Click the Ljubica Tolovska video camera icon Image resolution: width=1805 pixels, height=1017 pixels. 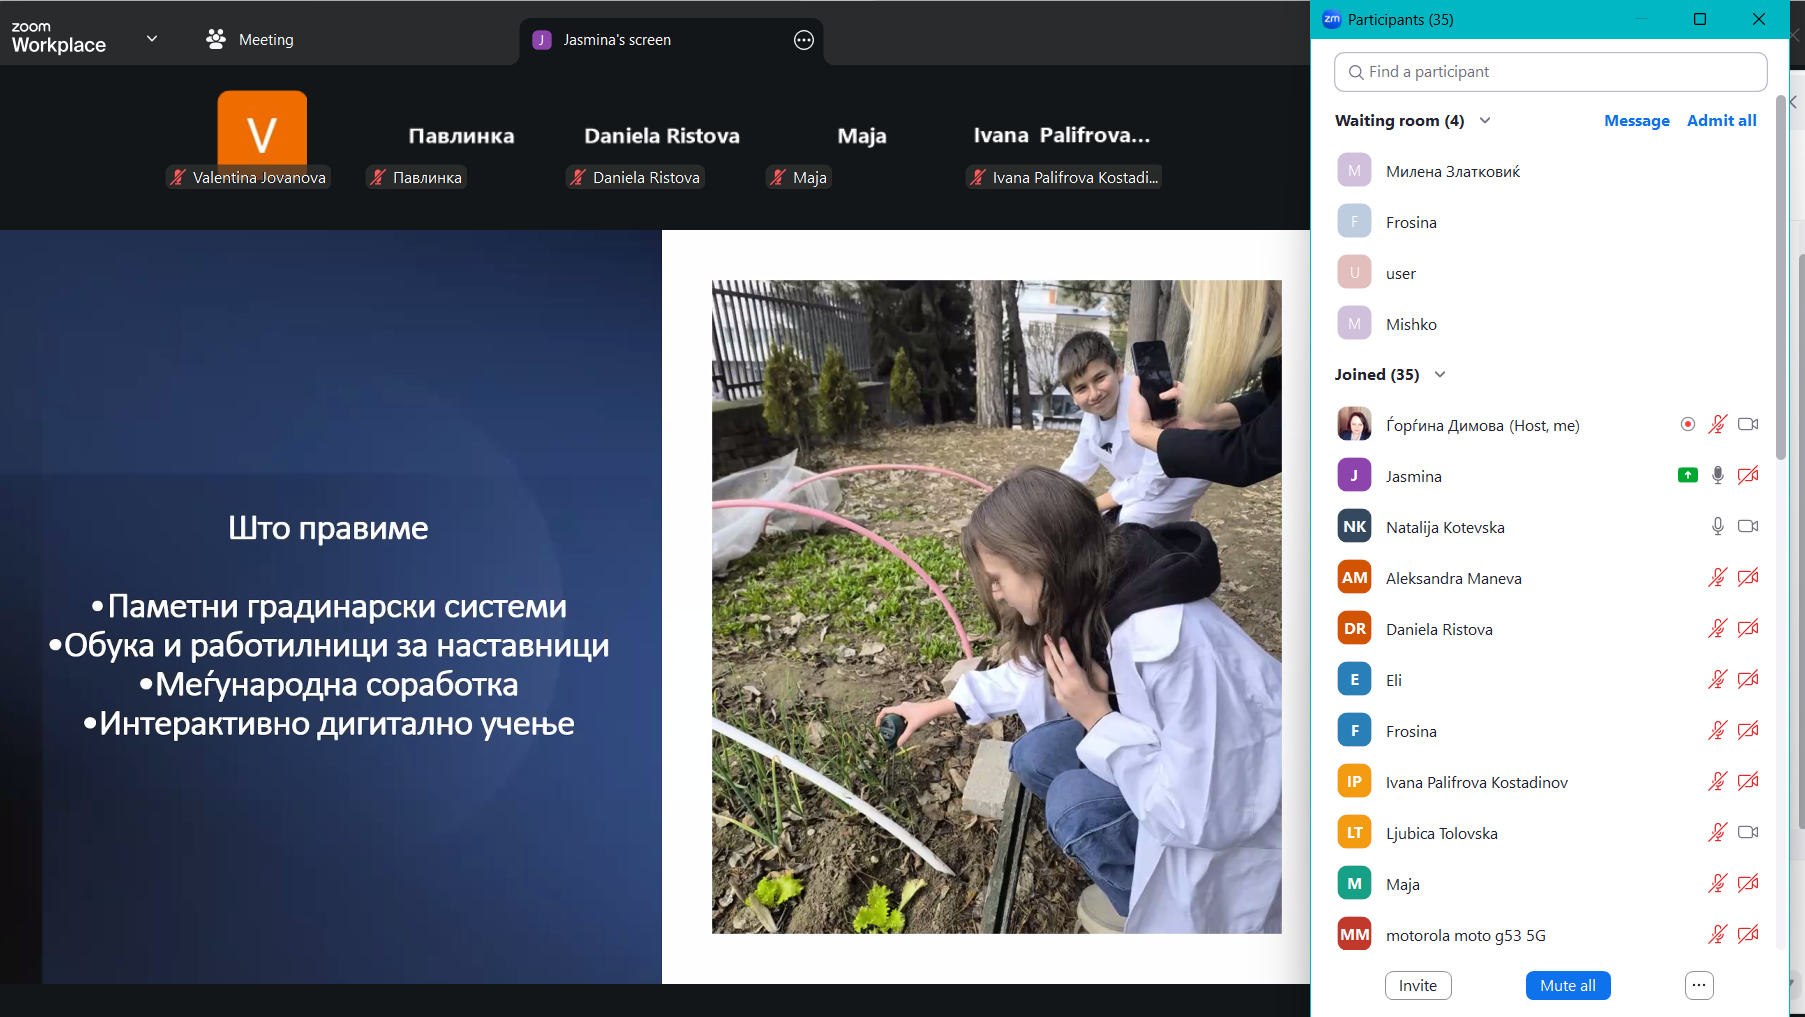1747,832
